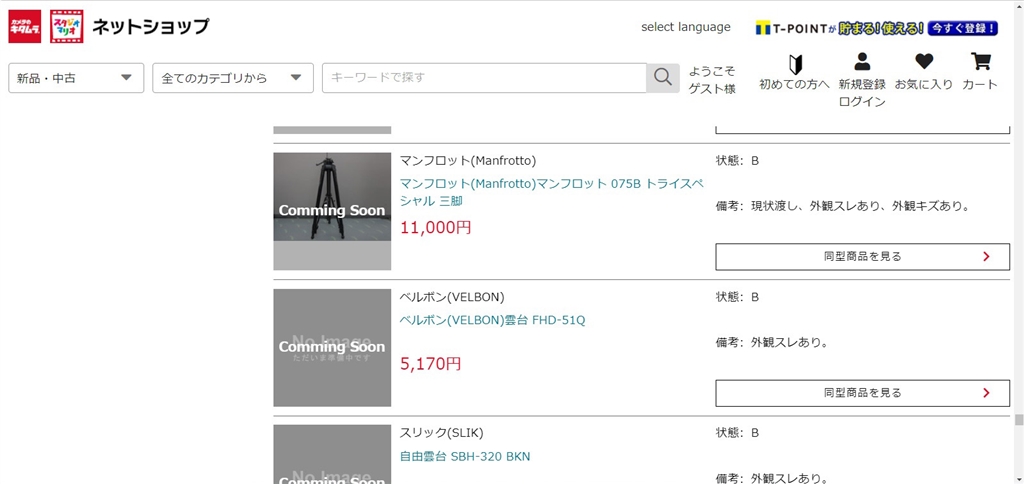Expand the 新品・中古 condition dropdown
The image size is (1024, 484).
pos(76,78)
